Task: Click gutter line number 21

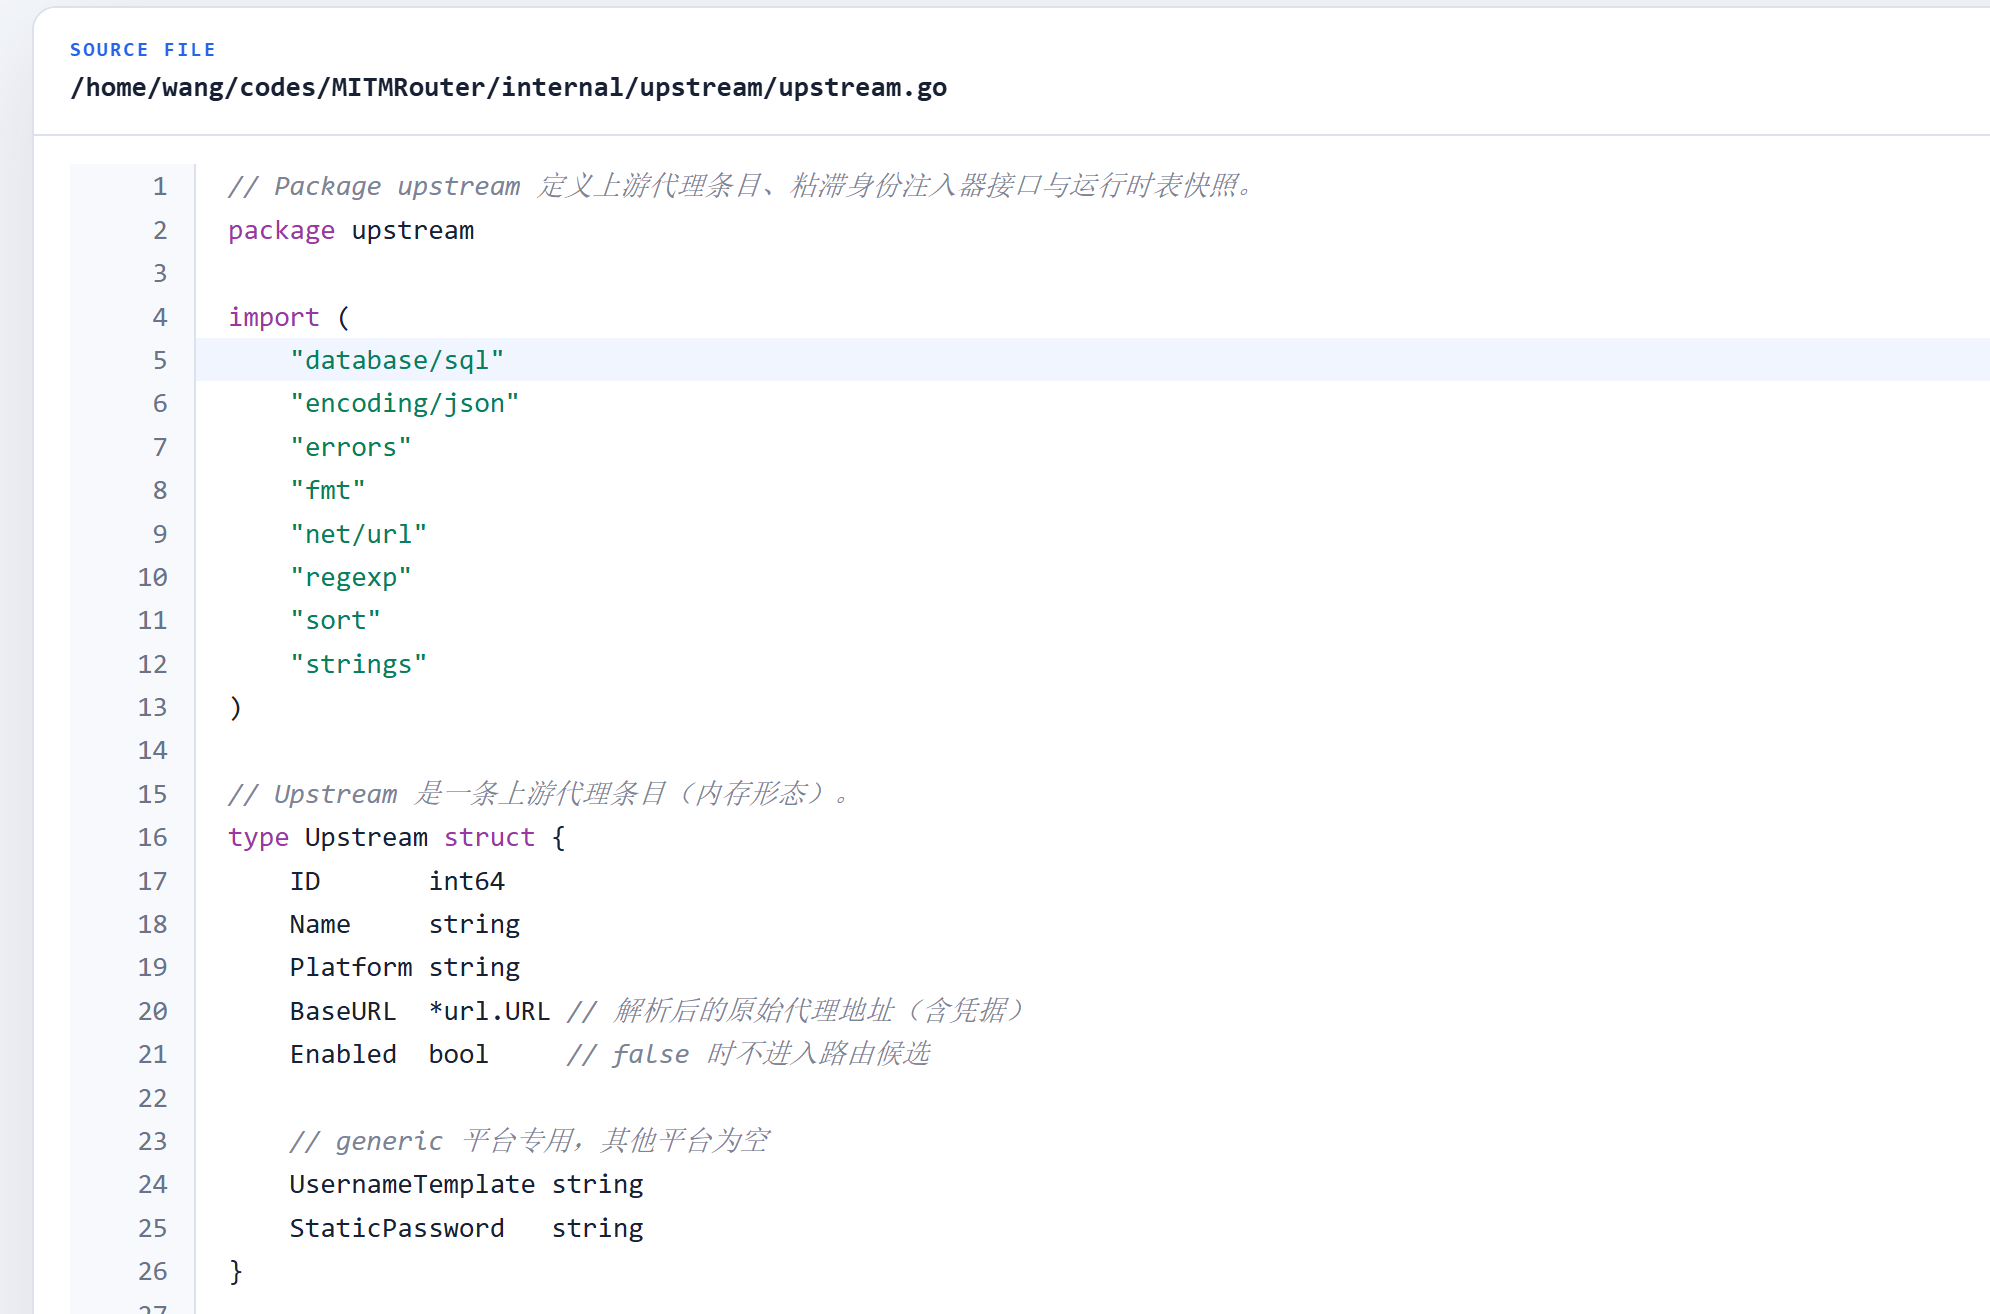Action: coord(153,1054)
